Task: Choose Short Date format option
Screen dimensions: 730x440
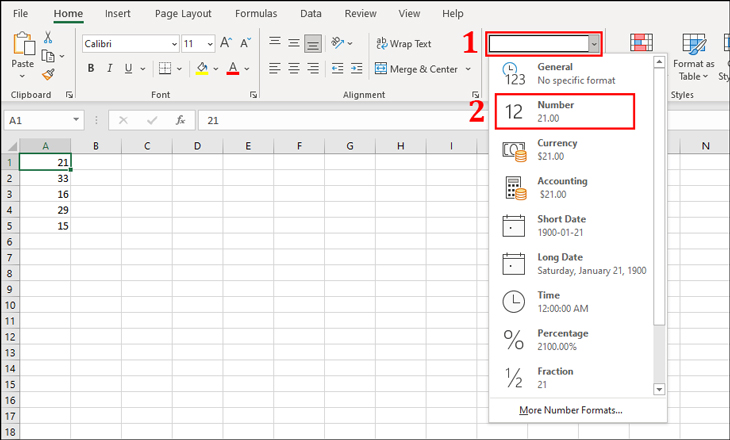Action: (571, 226)
